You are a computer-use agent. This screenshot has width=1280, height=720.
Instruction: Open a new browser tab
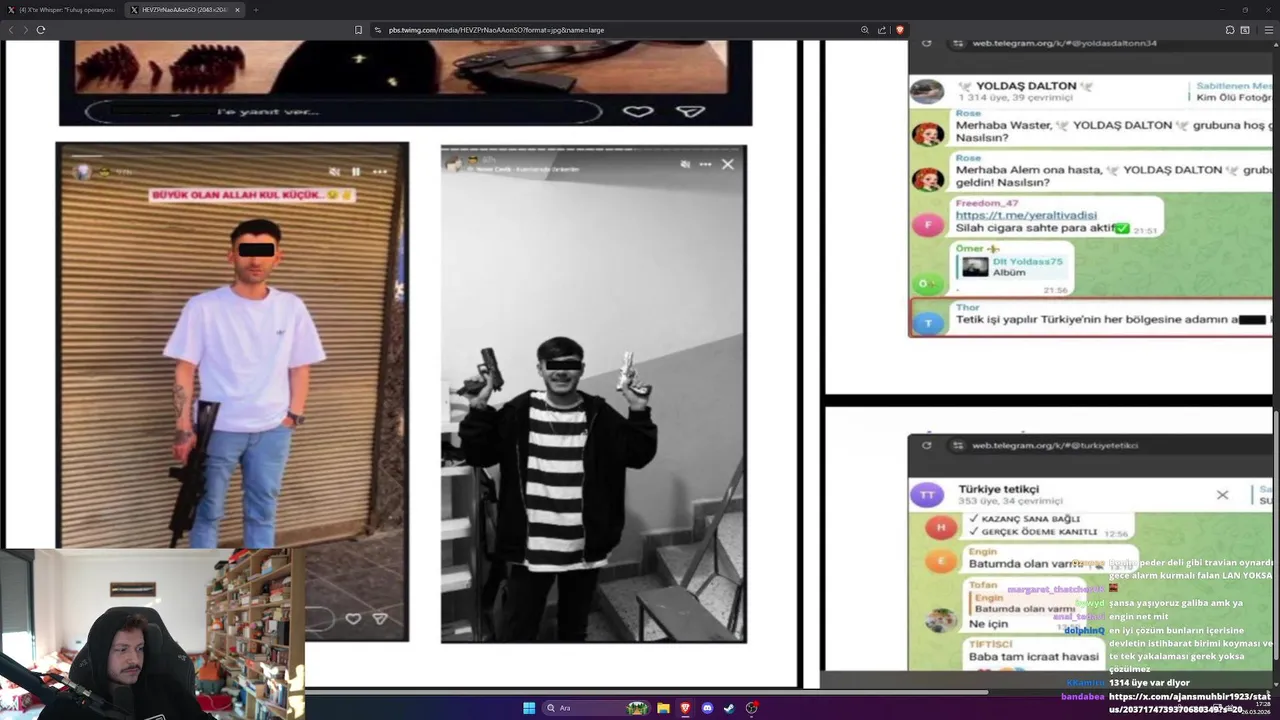(x=255, y=10)
